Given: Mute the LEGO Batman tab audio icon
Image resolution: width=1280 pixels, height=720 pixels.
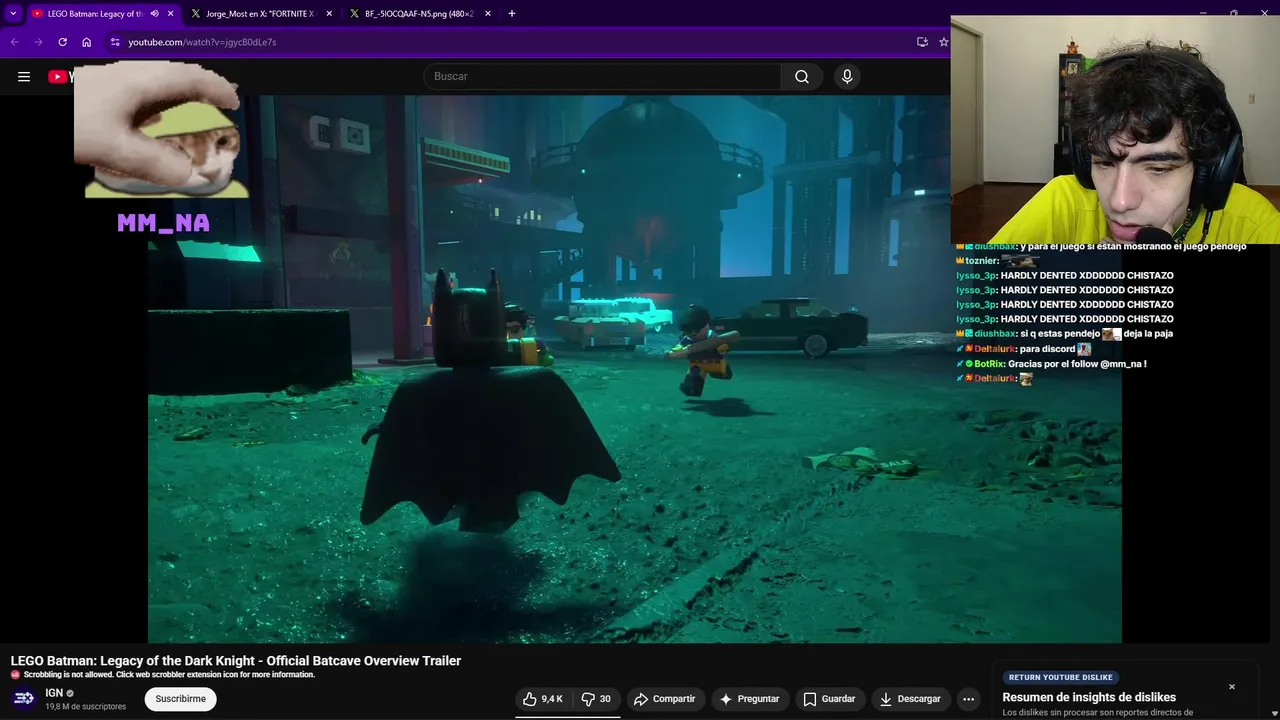Looking at the screenshot, I should pos(154,14).
